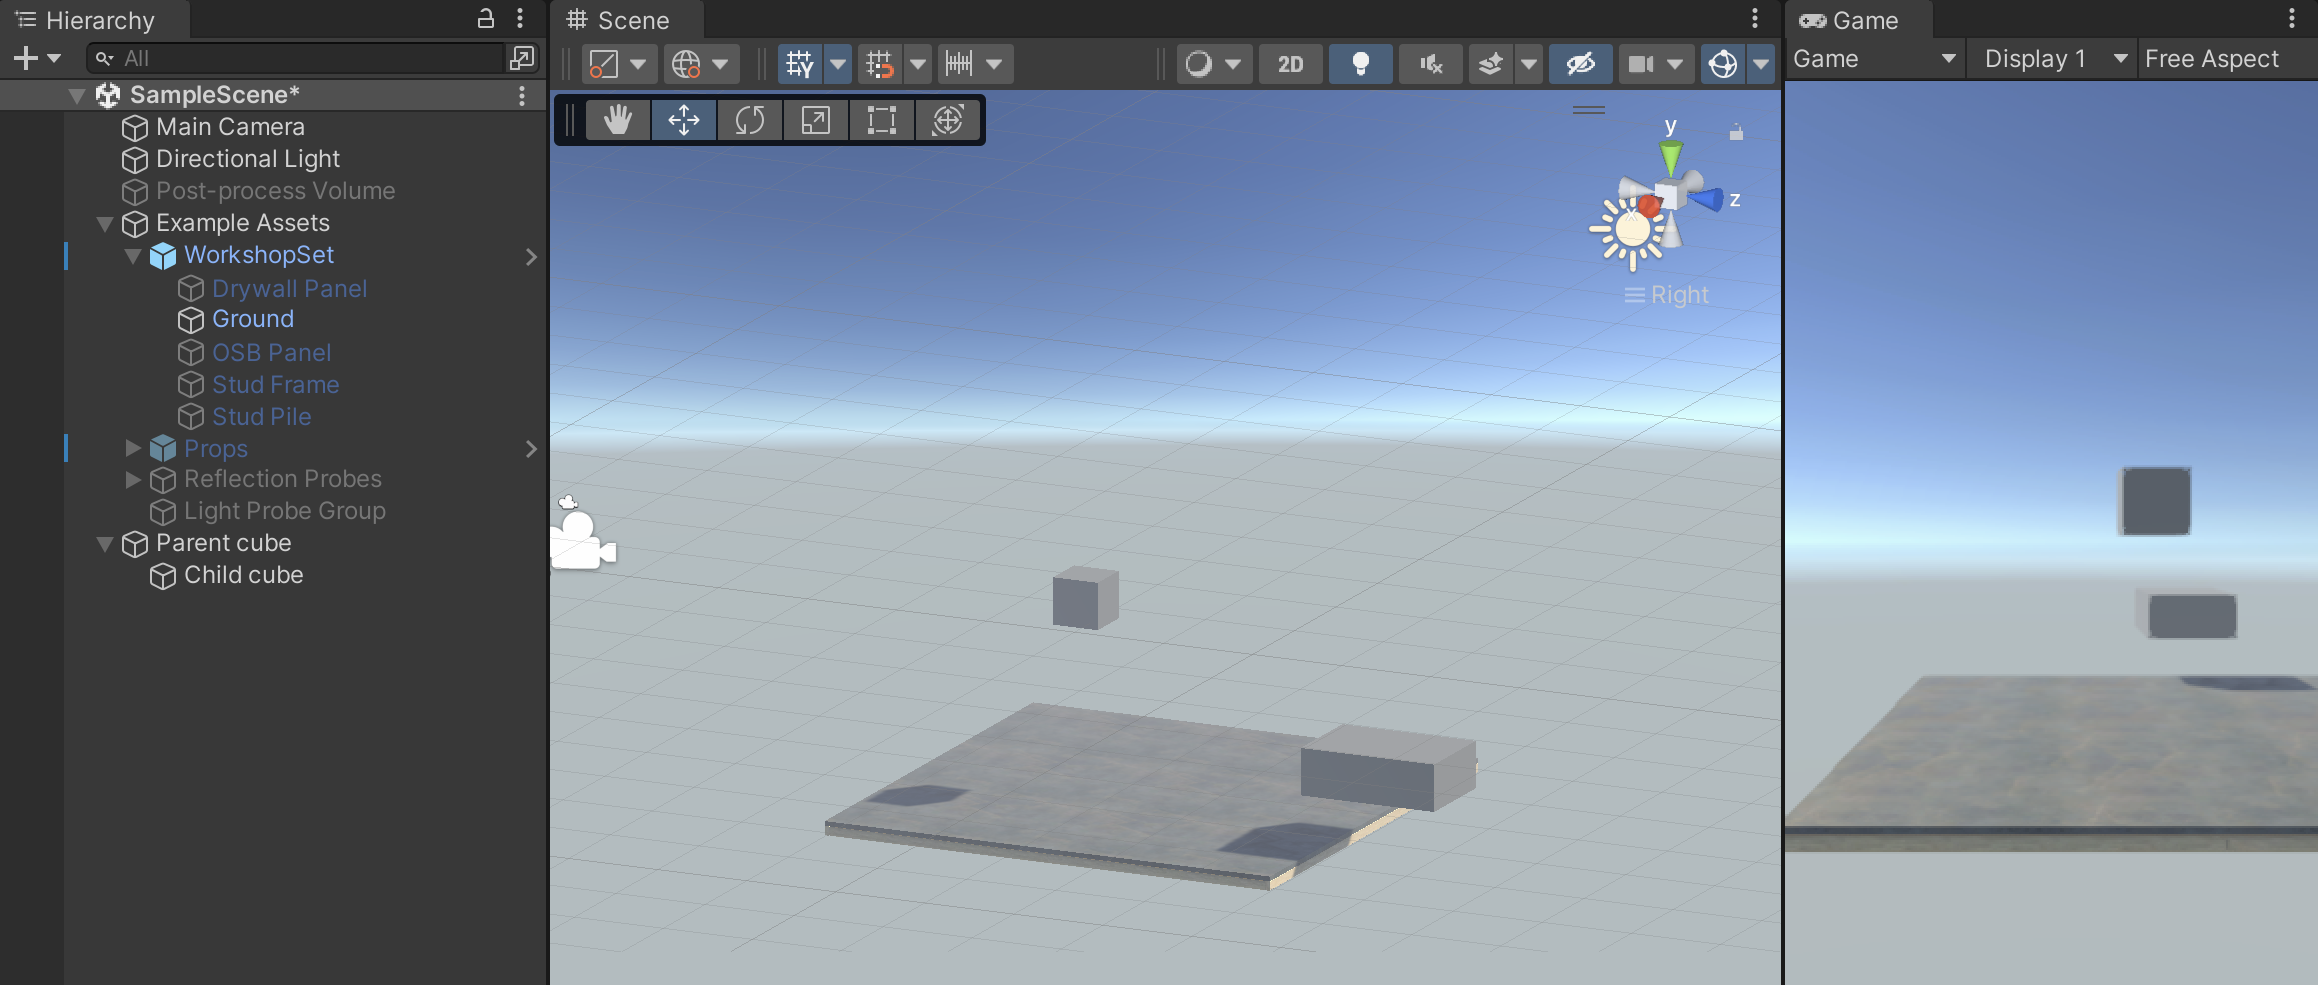Switch to the Game tab
Viewport: 2318px width, 985px height.
tap(1857, 20)
